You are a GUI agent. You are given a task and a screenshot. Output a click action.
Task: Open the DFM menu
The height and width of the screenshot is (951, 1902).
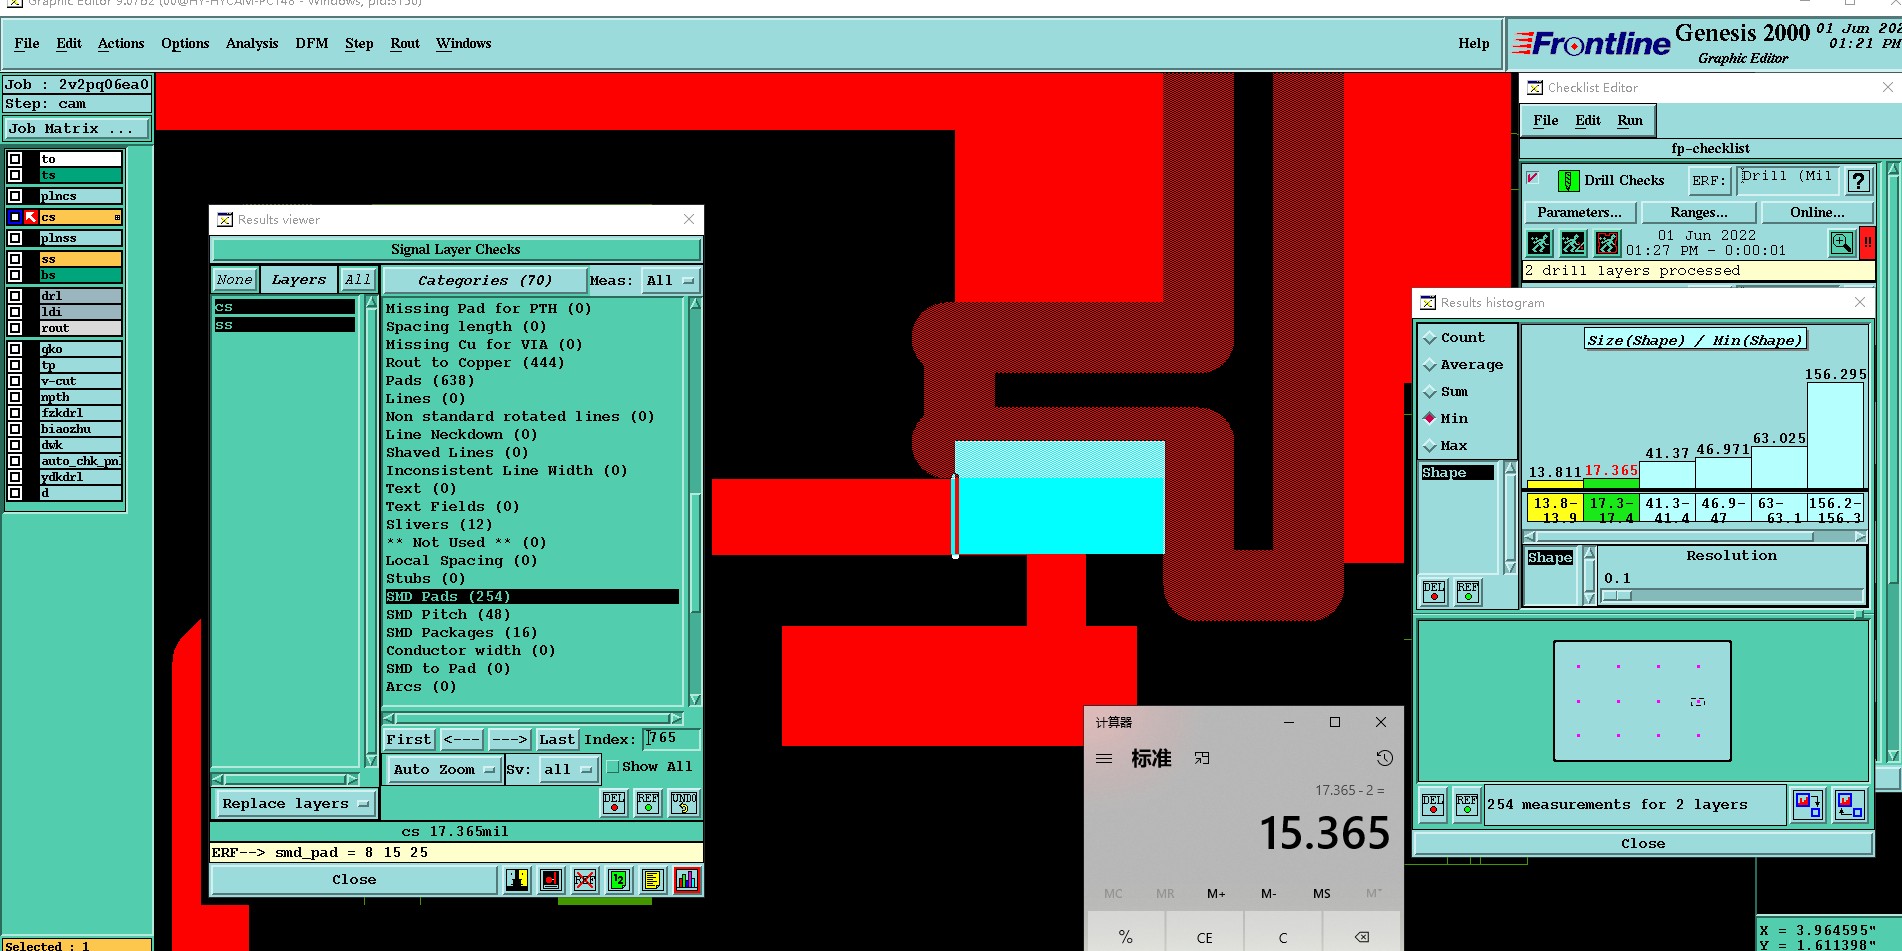point(312,43)
